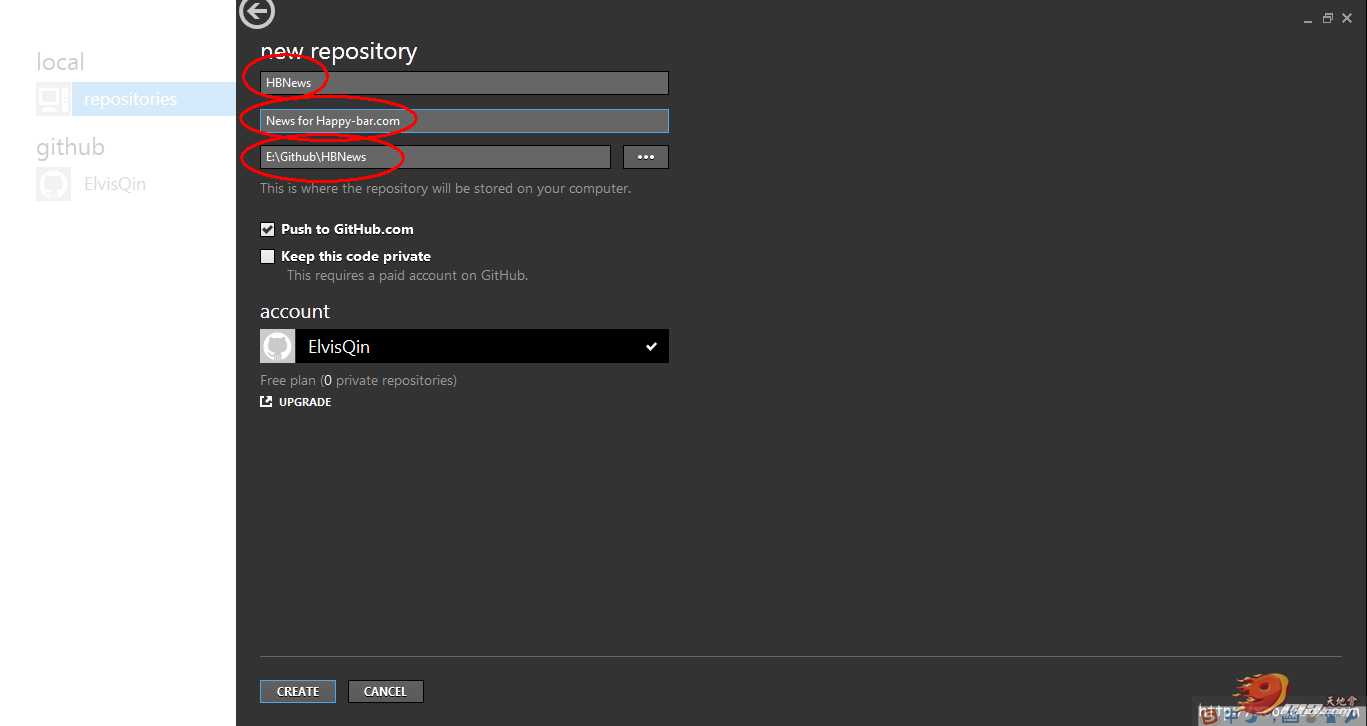This screenshot has width=1367, height=726.
Task: Create the new repository
Action: pyautogui.click(x=298, y=691)
